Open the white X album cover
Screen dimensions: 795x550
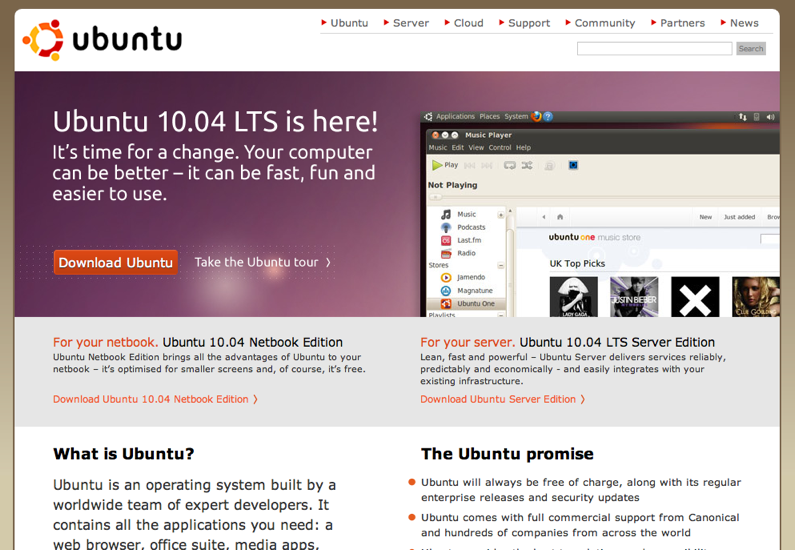[x=695, y=297]
